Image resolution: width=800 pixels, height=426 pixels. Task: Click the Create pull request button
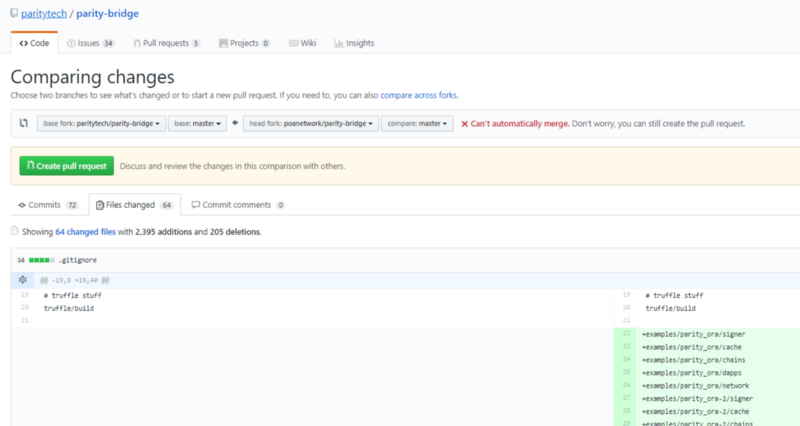[66, 166]
